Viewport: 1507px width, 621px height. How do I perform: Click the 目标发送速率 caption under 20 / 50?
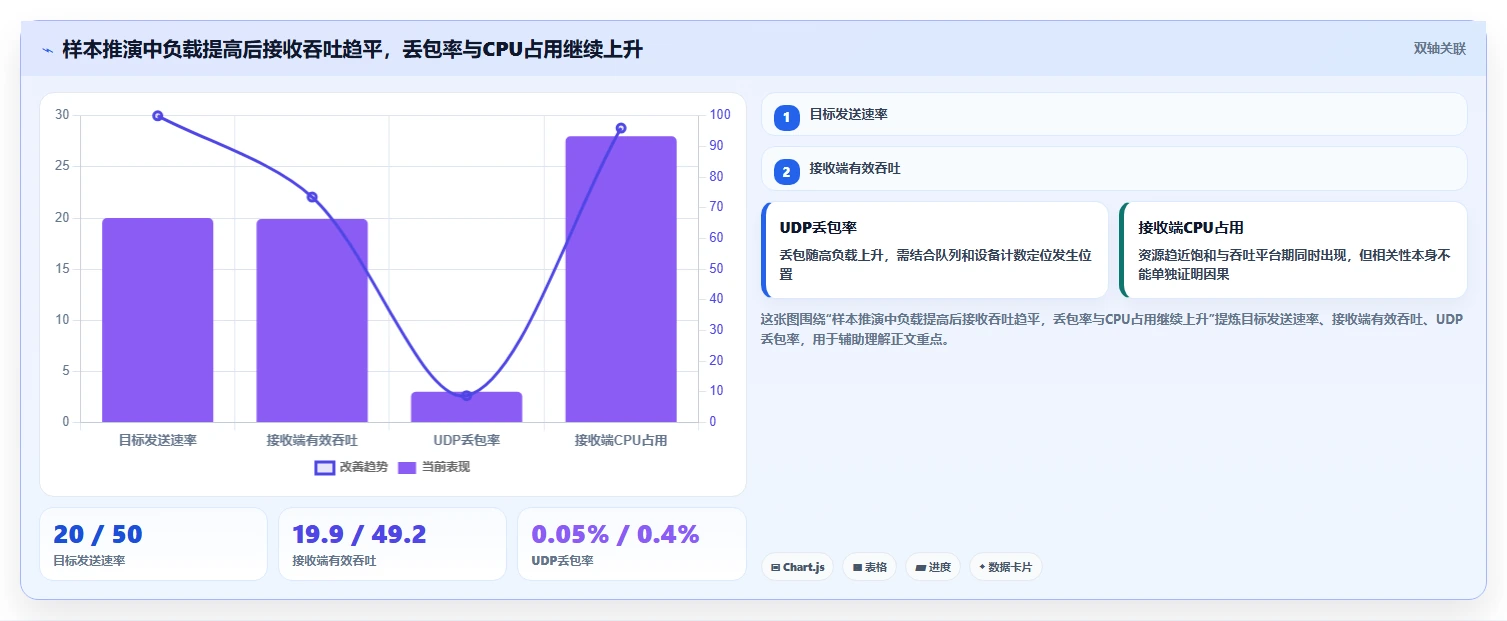(89, 561)
